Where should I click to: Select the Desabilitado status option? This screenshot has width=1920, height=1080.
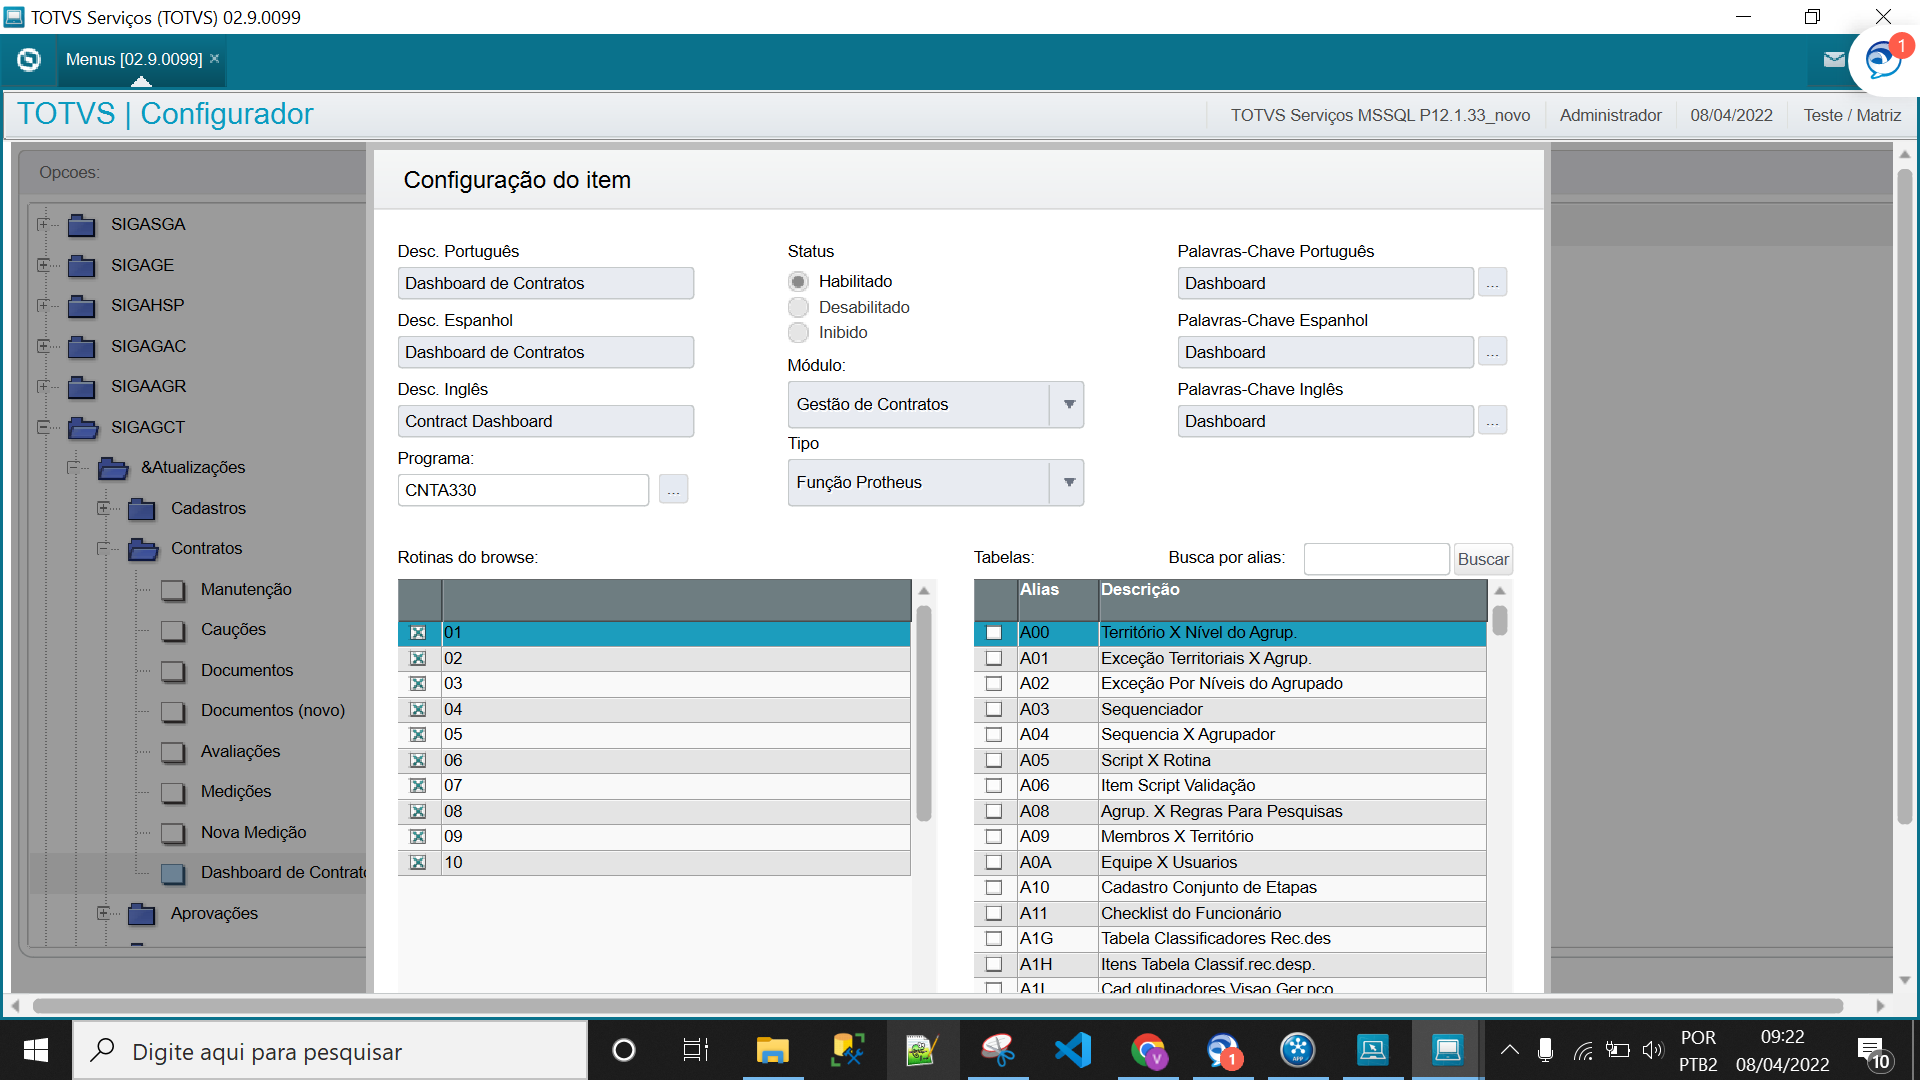coord(798,307)
